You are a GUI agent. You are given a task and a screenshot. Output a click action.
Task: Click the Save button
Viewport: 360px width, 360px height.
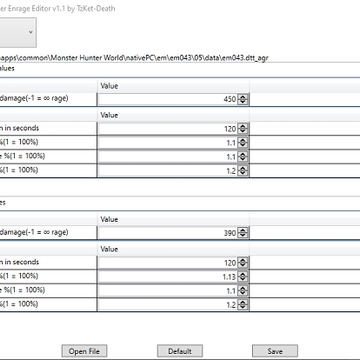click(x=275, y=351)
